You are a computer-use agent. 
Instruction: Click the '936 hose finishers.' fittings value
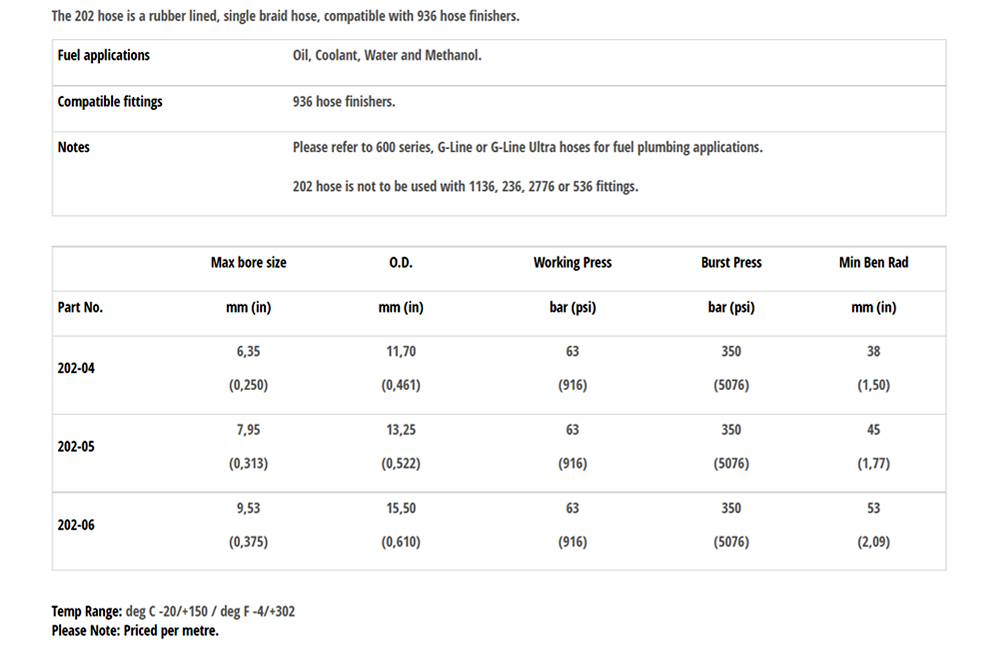[x=344, y=101]
